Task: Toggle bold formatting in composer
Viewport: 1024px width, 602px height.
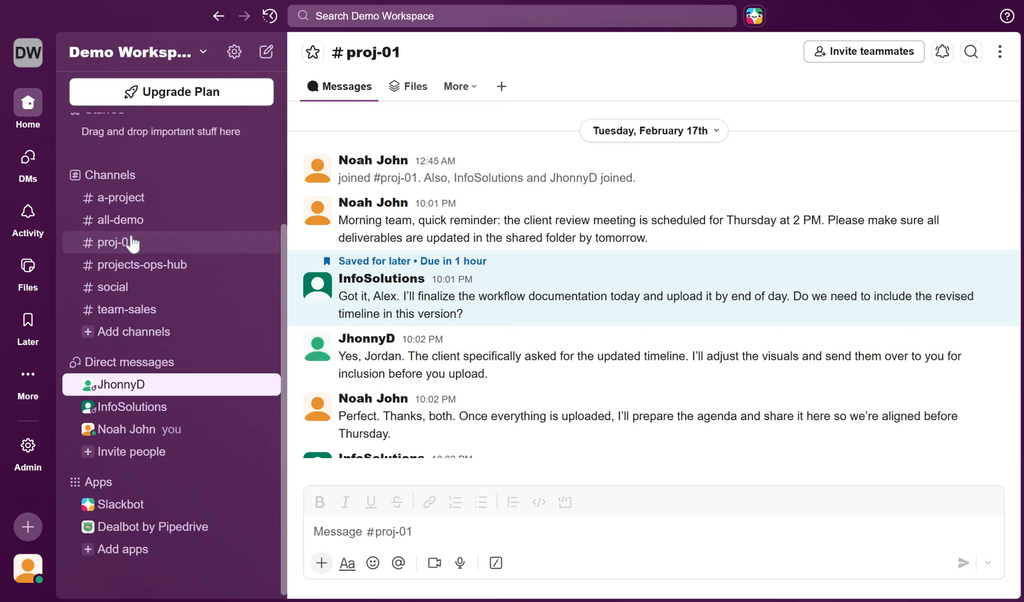Action: pyautogui.click(x=320, y=502)
